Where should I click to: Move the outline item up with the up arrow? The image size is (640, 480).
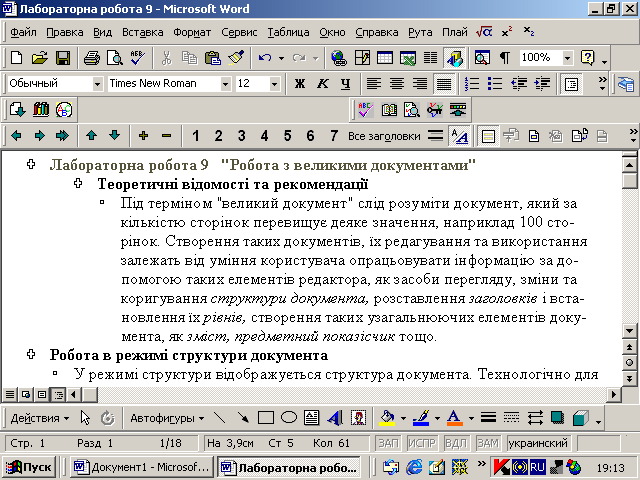pos(90,135)
